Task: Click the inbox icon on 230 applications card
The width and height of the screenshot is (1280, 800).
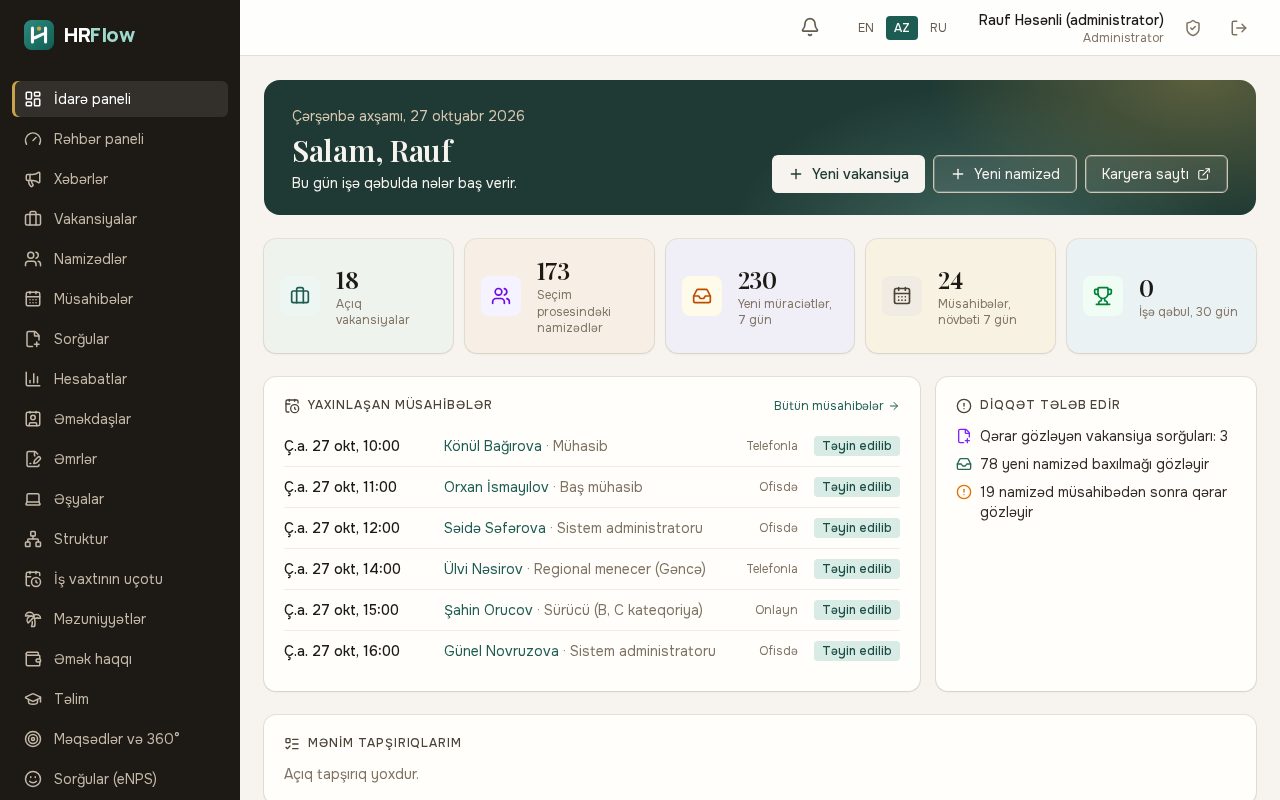Action: pyautogui.click(x=702, y=296)
